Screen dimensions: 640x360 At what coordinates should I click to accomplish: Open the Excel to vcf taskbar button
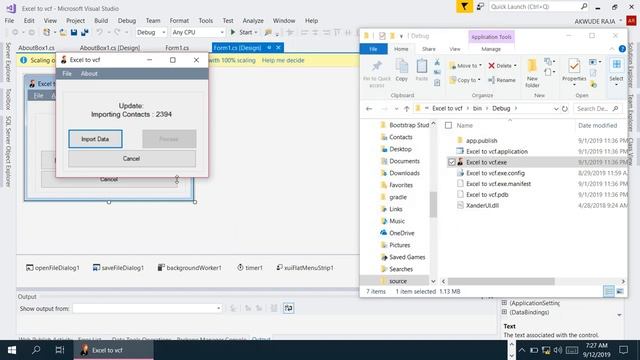(113, 350)
